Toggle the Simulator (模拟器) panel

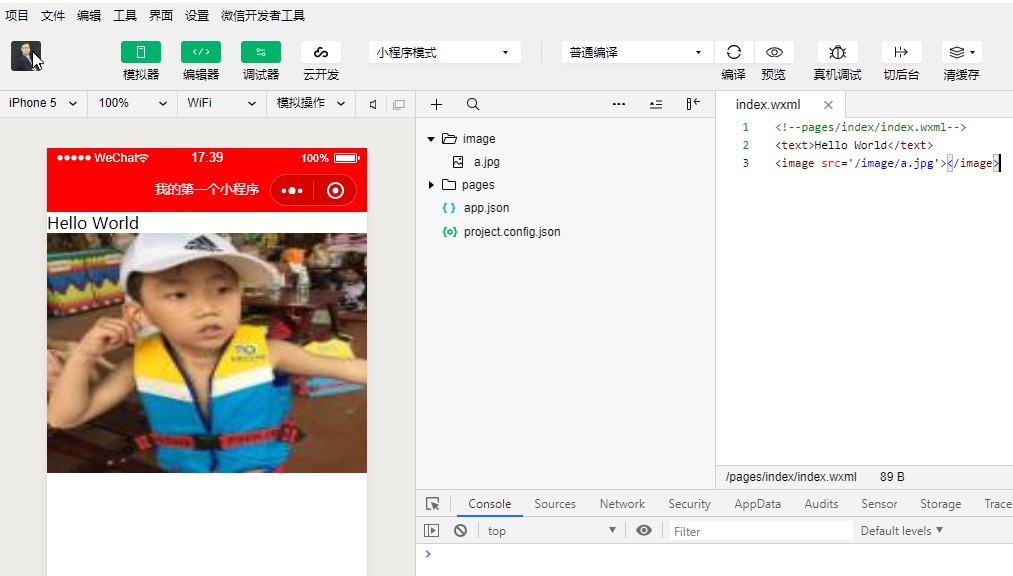coord(141,52)
